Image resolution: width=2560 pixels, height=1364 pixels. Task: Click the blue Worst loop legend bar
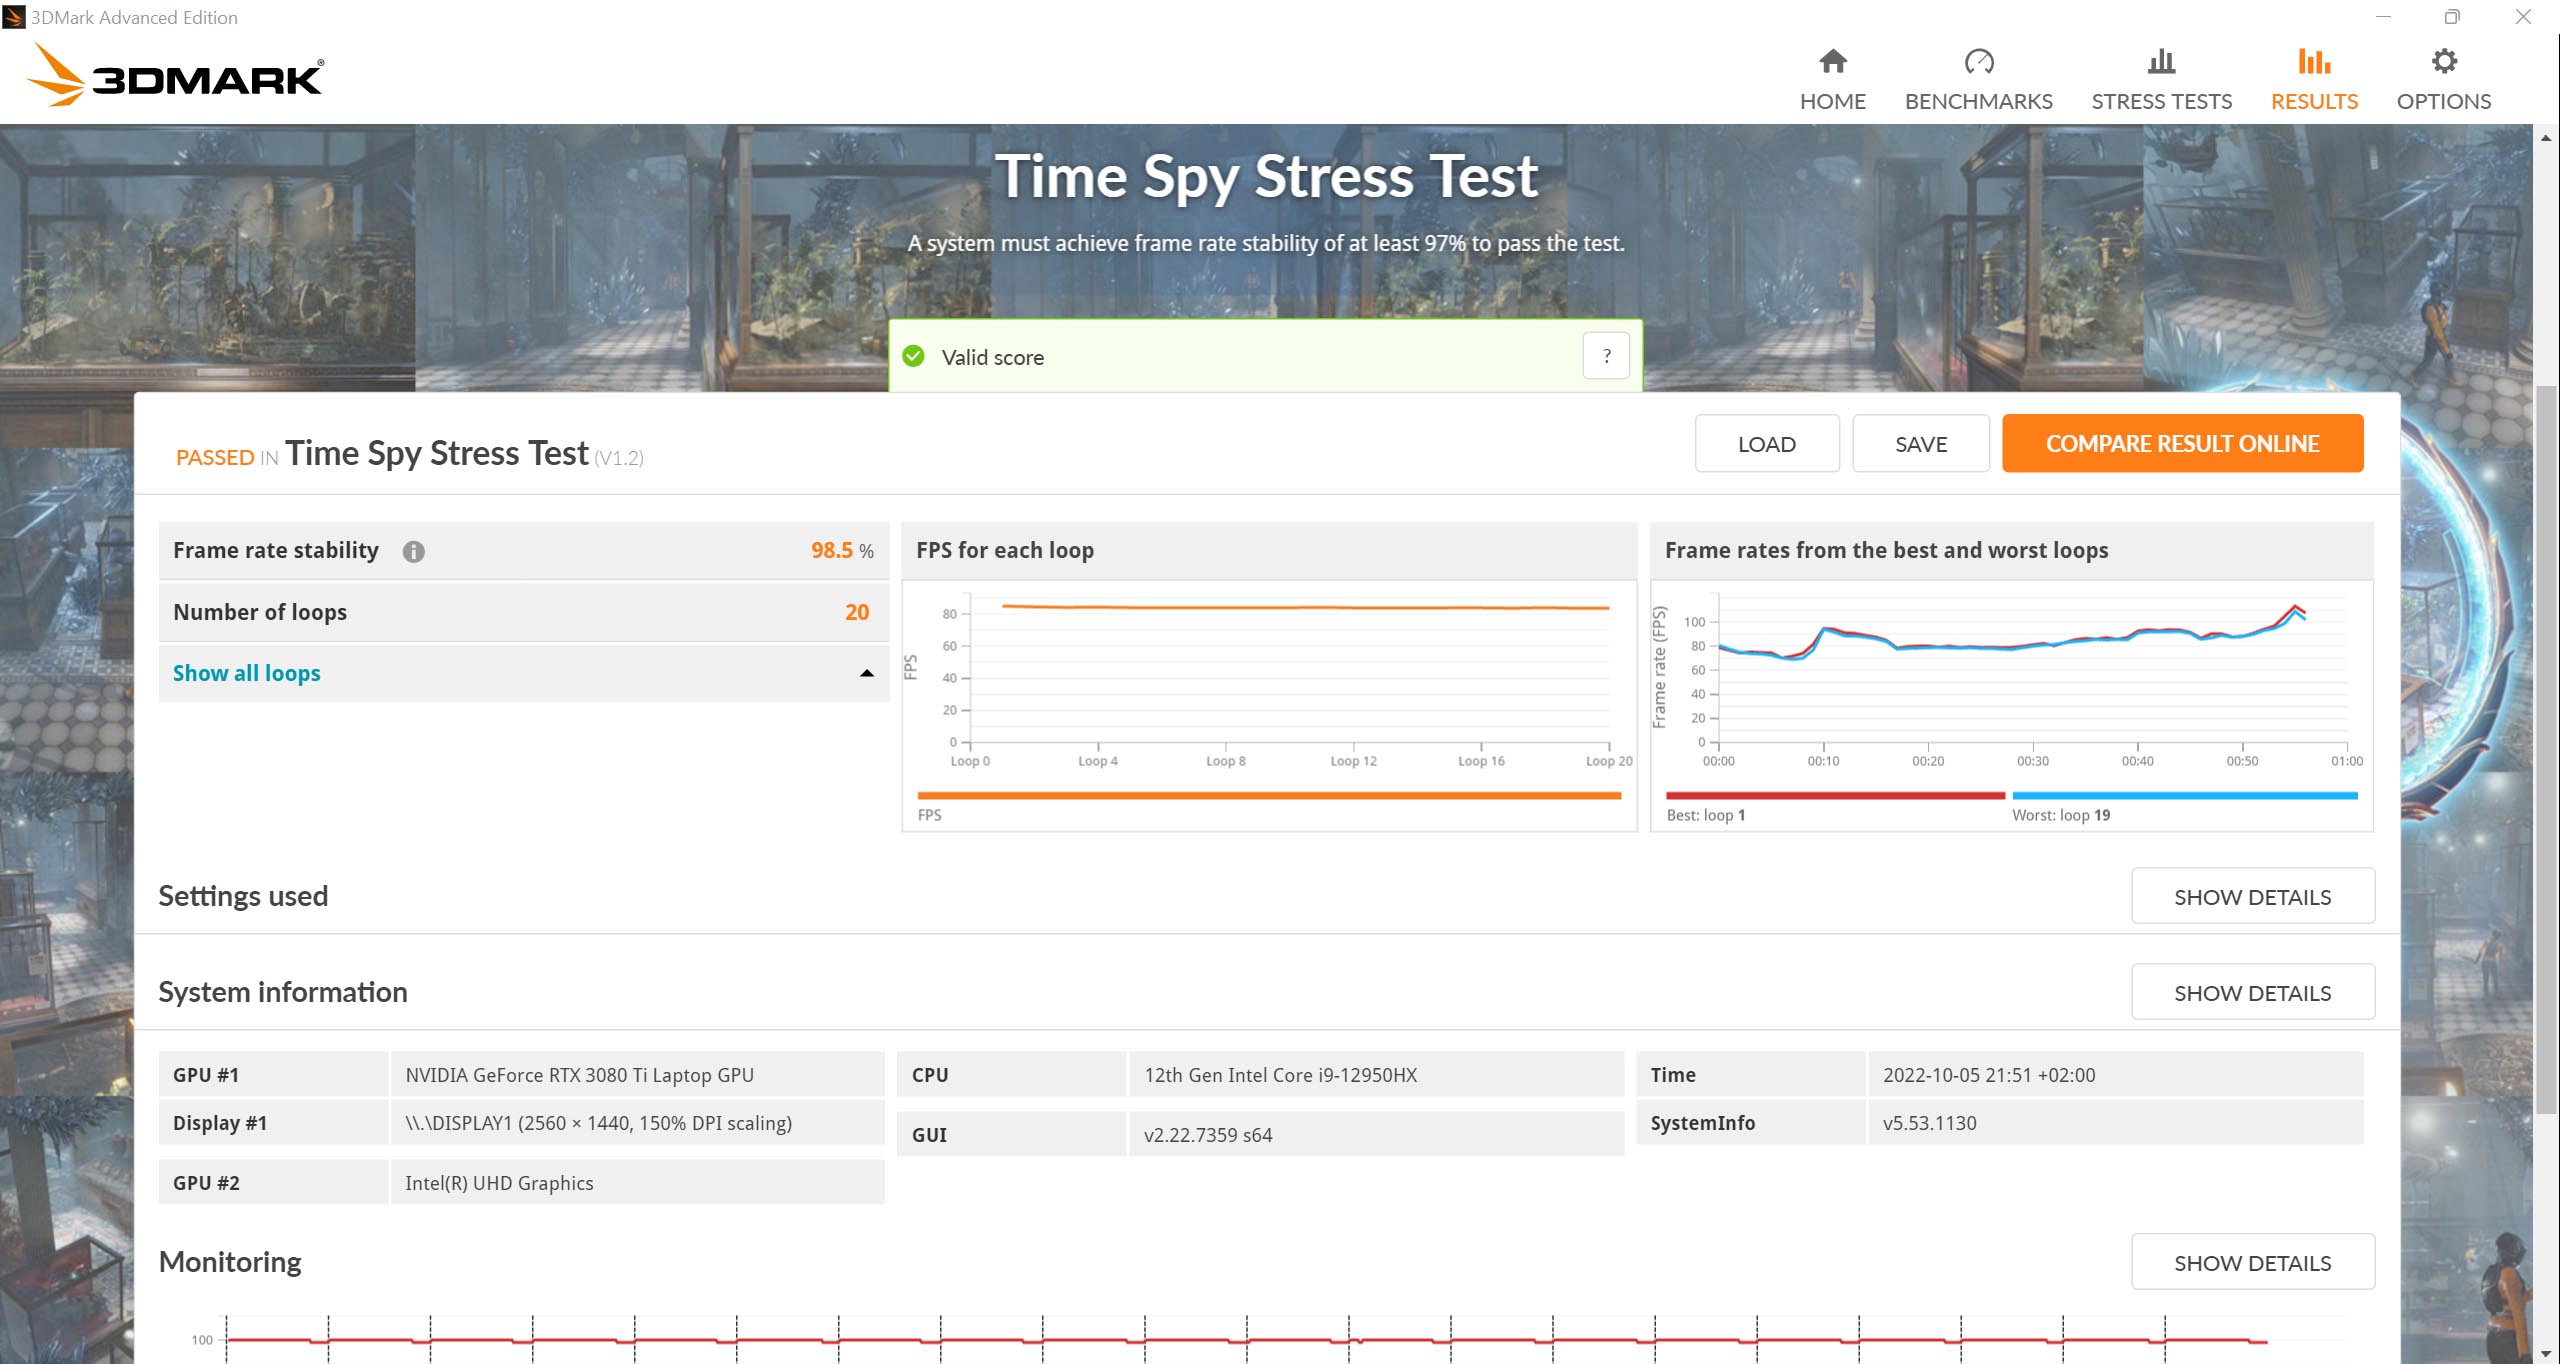pos(2185,796)
